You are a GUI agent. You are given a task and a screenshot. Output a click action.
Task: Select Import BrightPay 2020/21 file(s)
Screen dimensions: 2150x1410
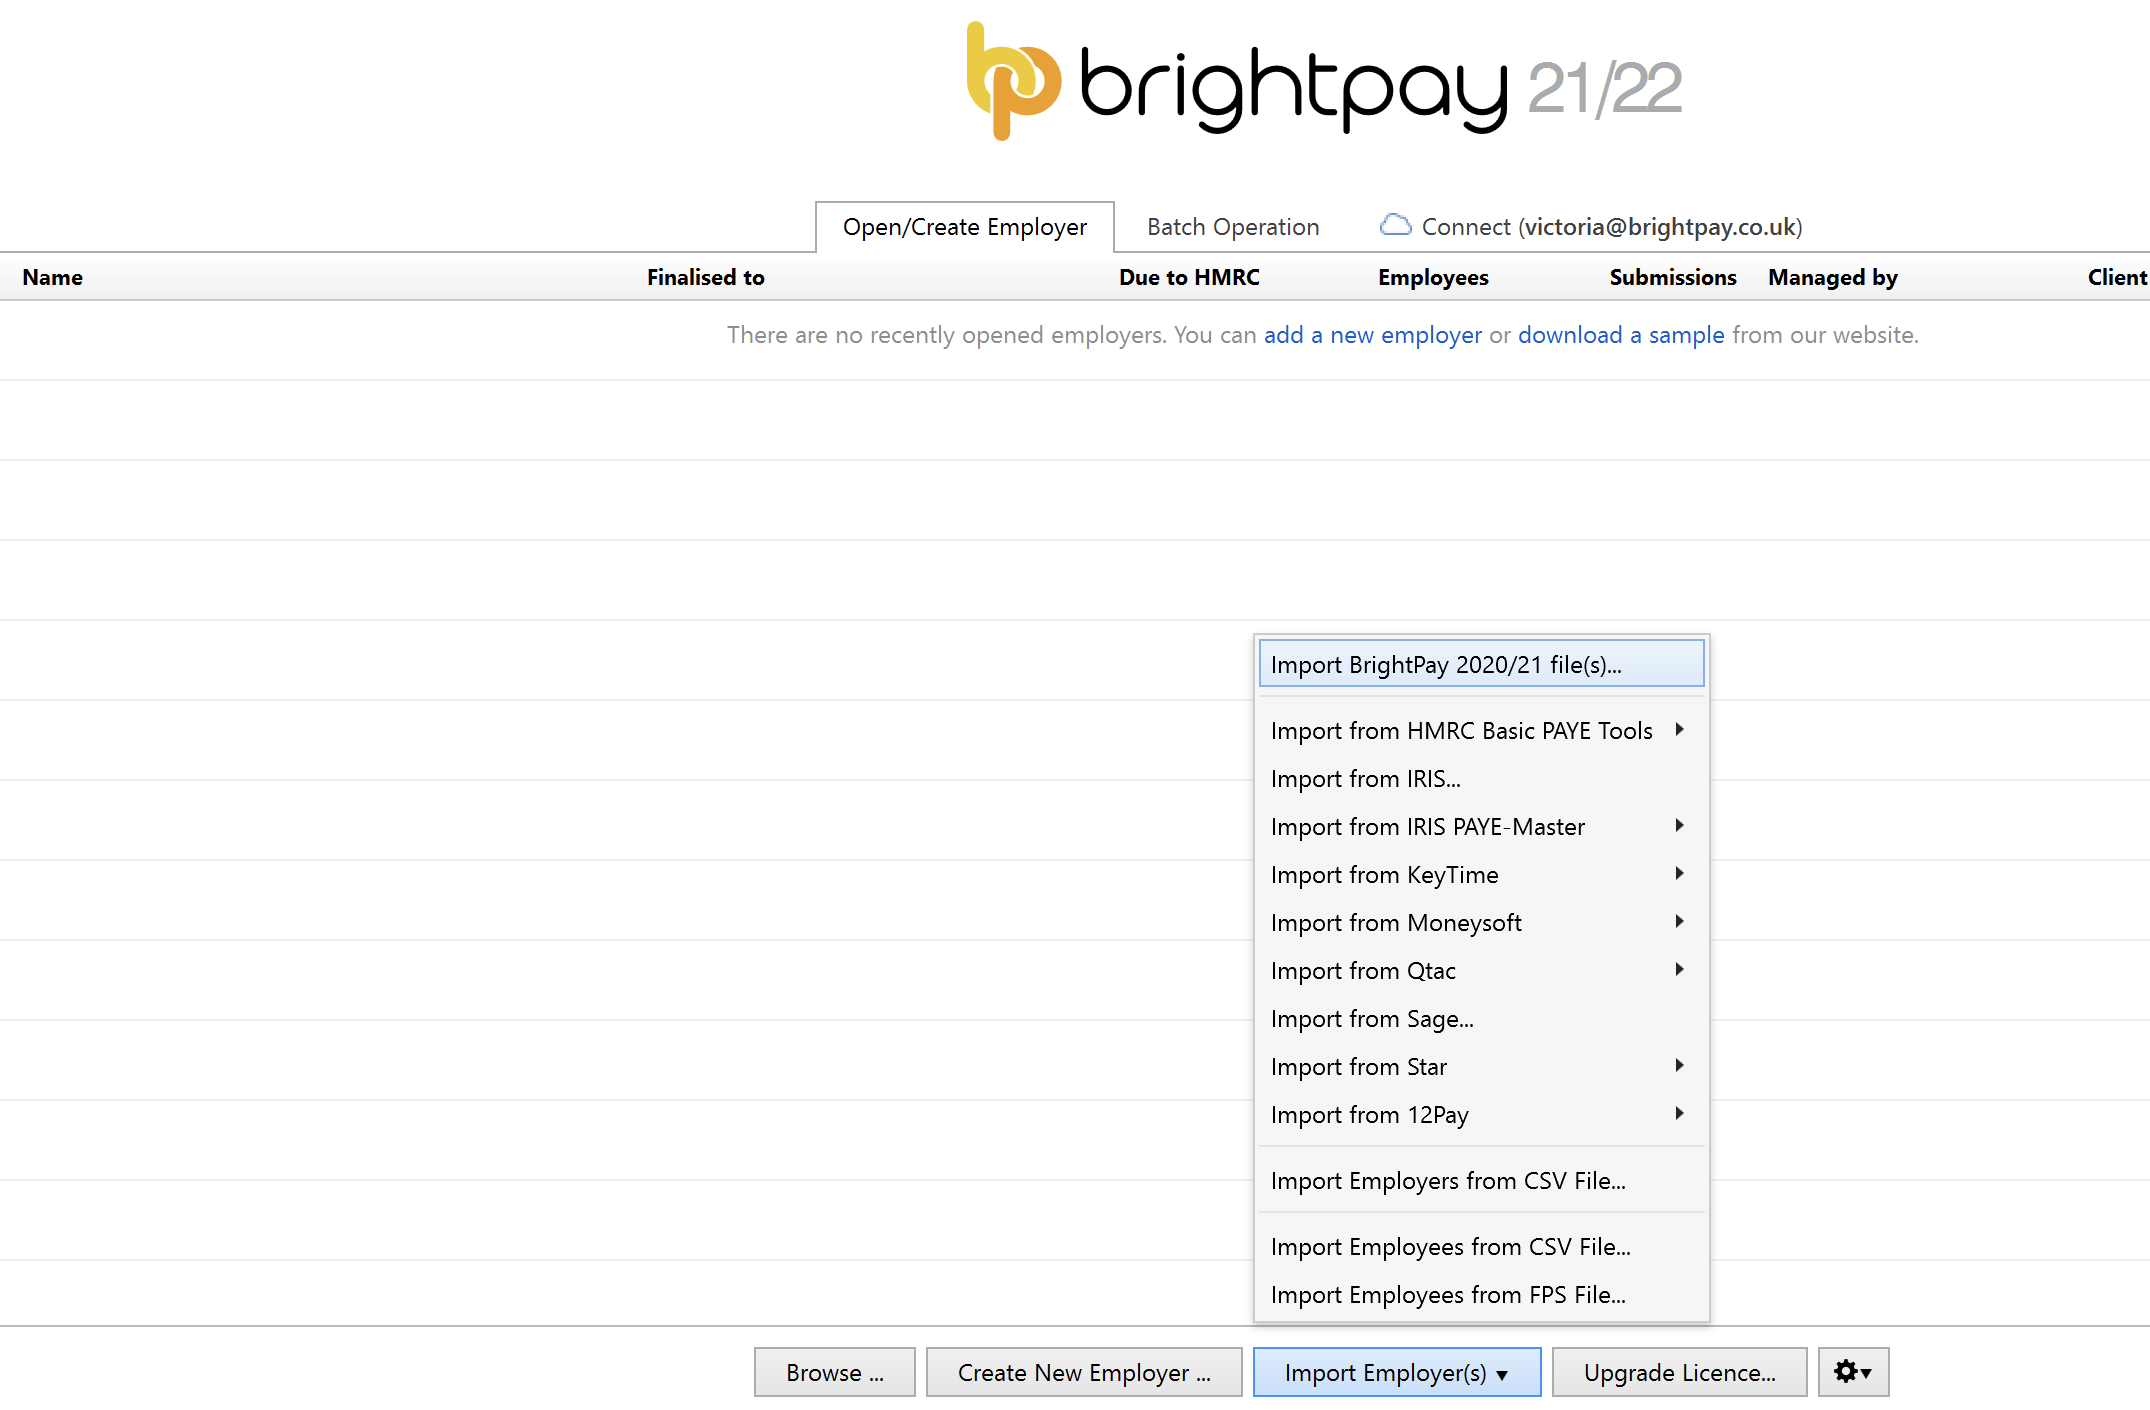[x=1481, y=664]
